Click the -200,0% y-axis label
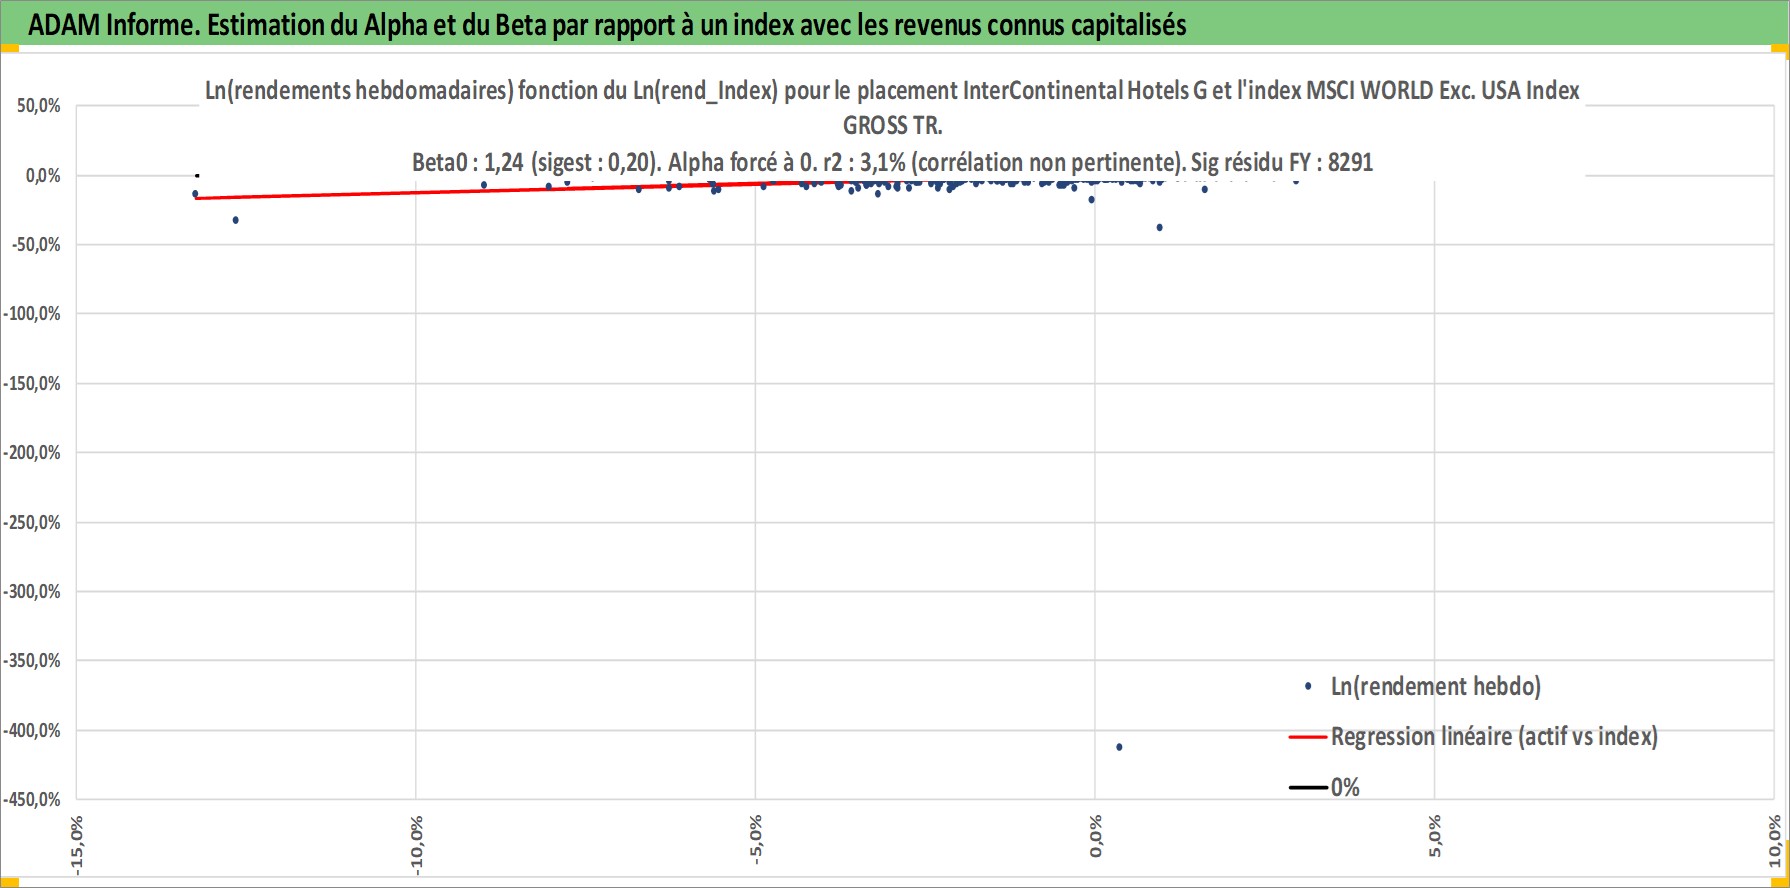1790x888 pixels. click(32, 453)
